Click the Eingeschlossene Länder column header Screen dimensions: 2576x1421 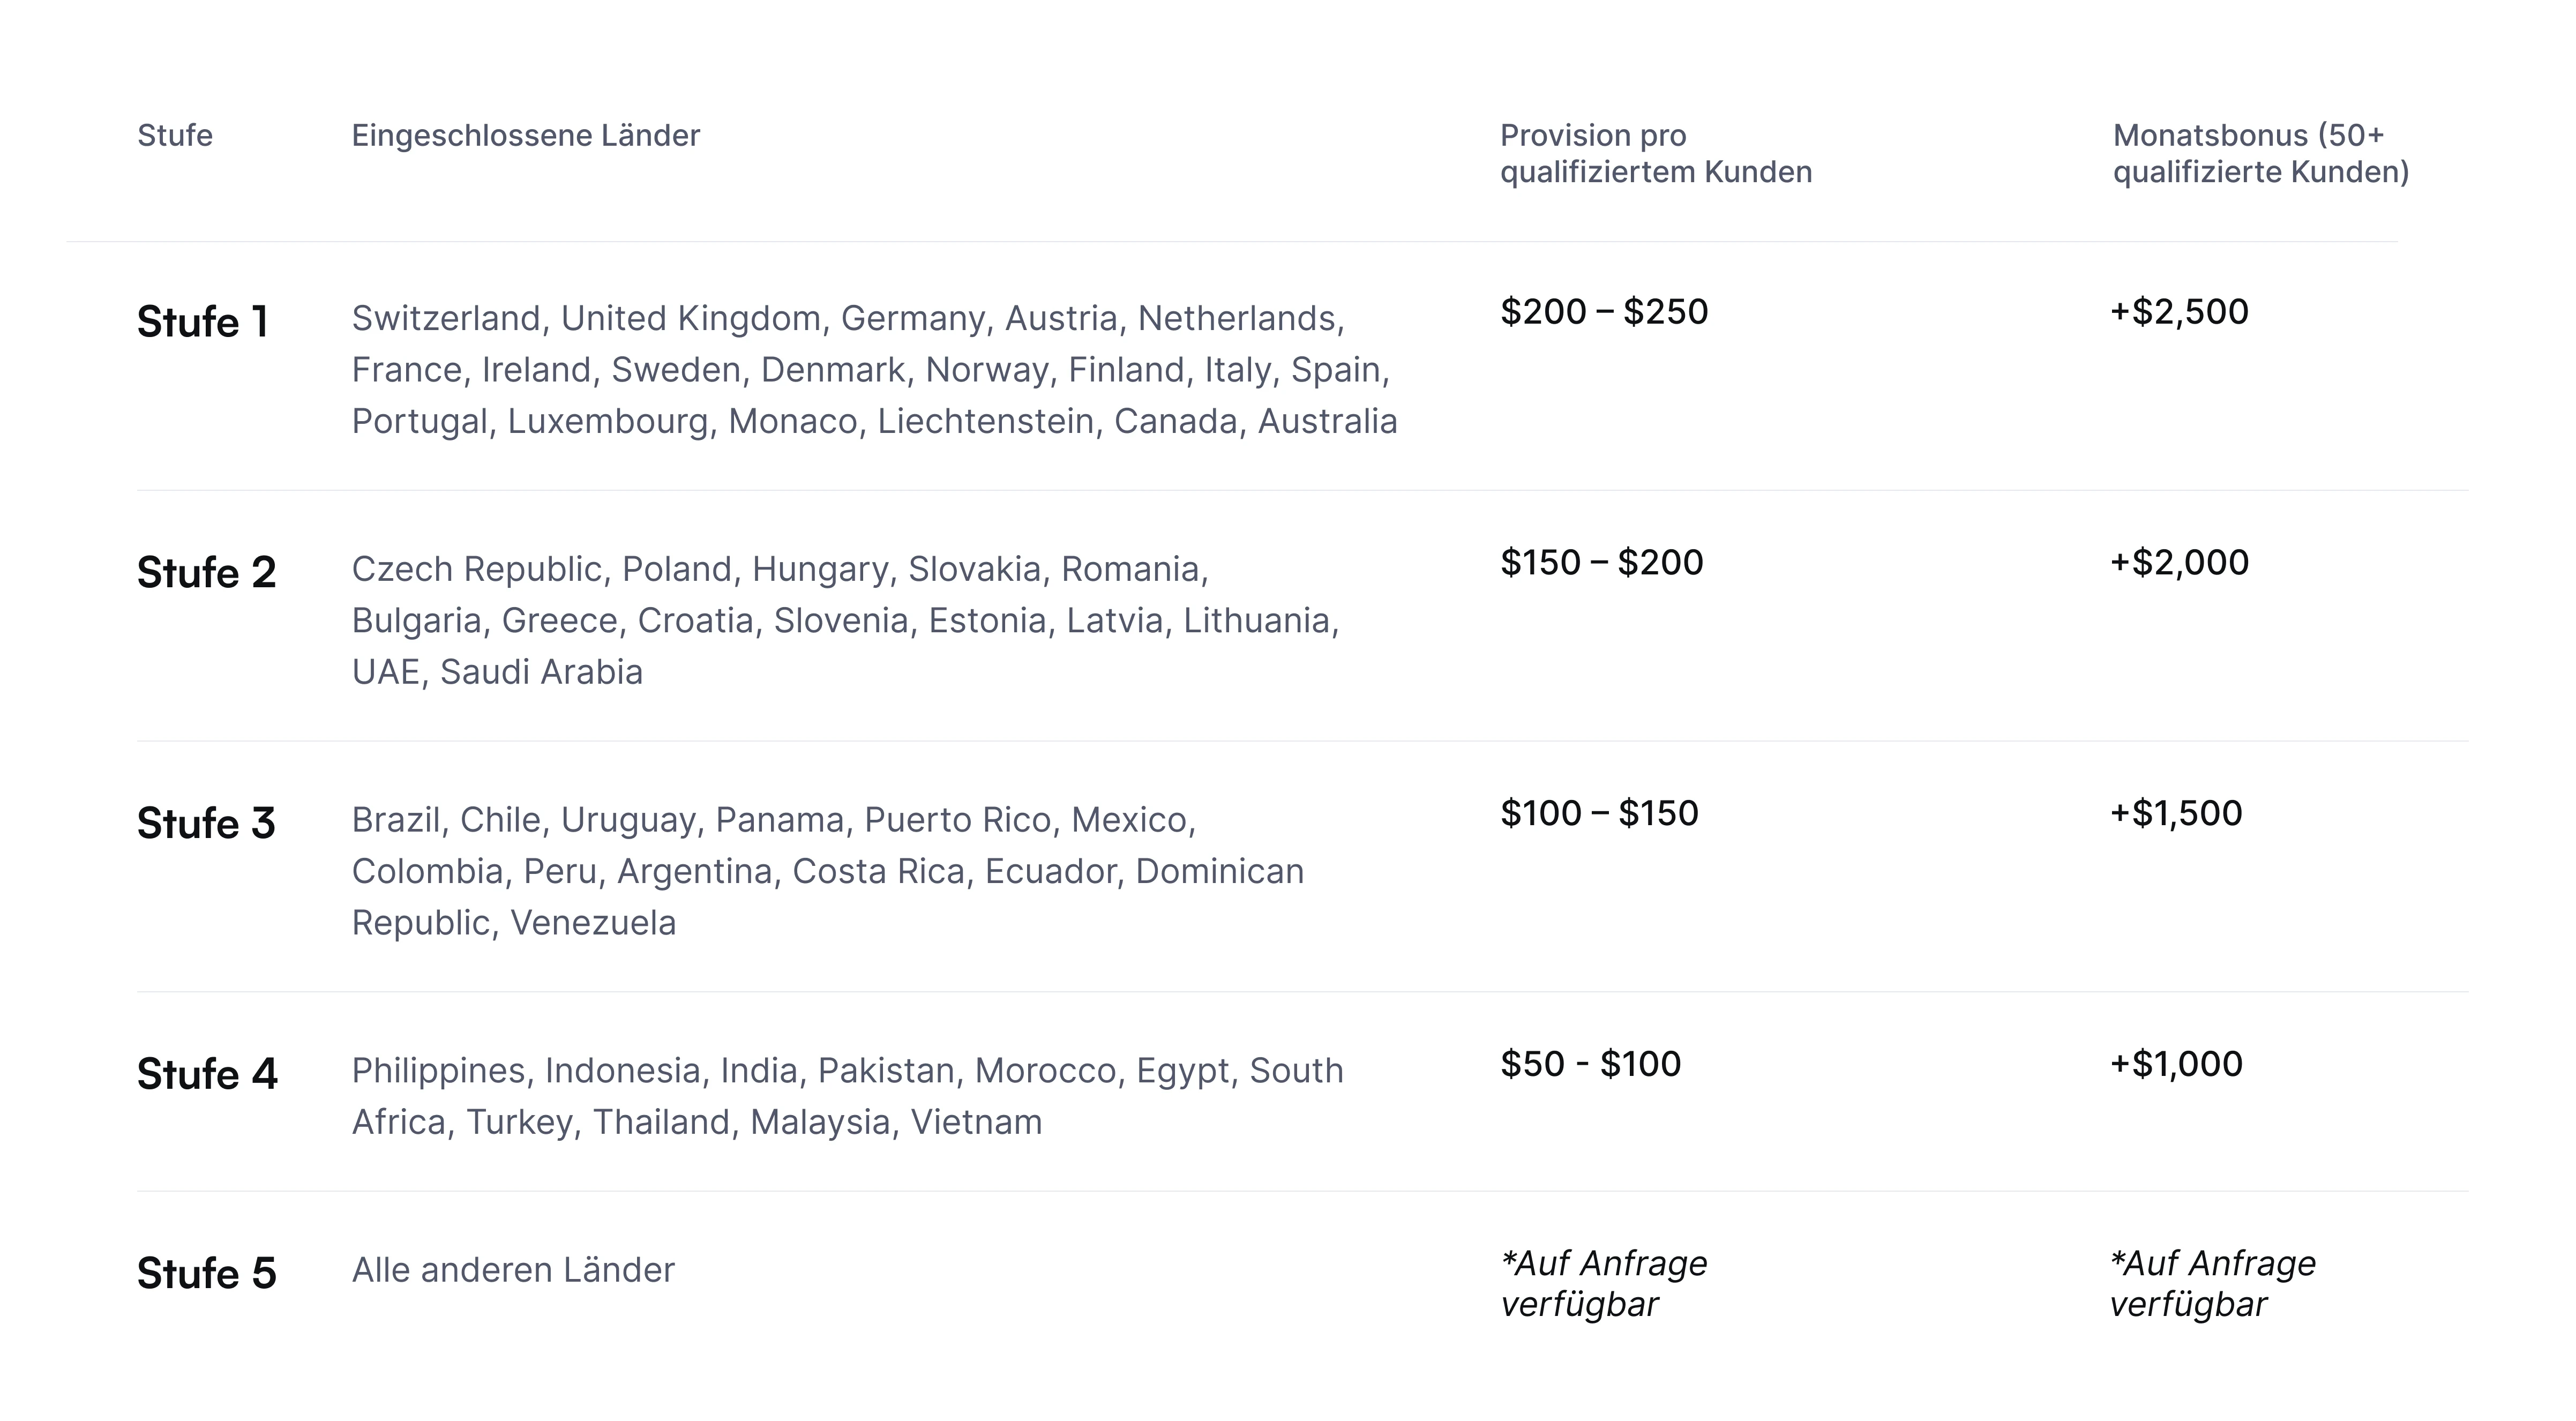525,135
